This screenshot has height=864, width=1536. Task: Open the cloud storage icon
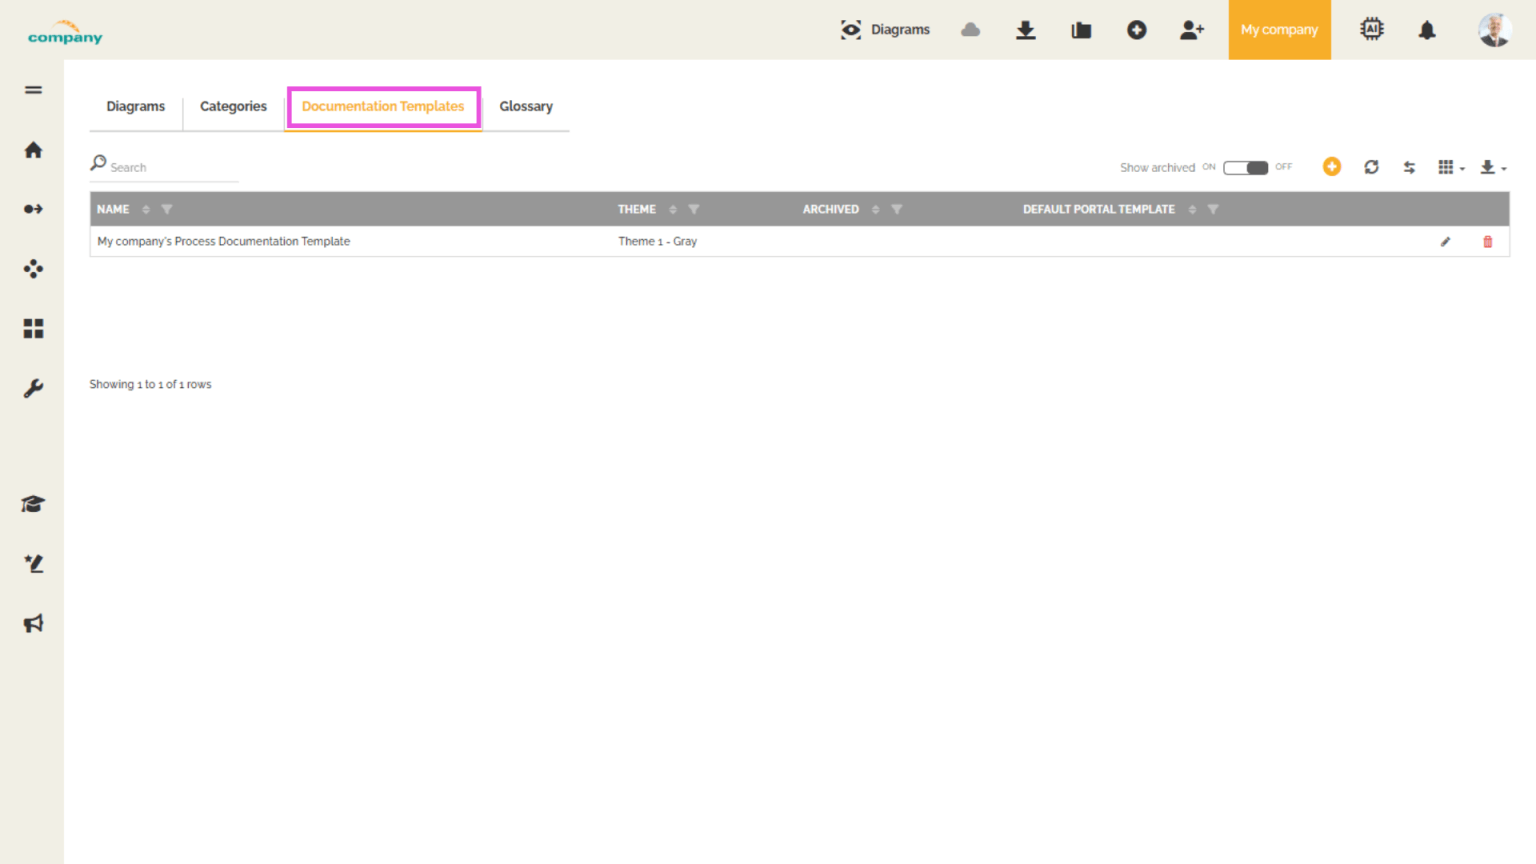970,30
